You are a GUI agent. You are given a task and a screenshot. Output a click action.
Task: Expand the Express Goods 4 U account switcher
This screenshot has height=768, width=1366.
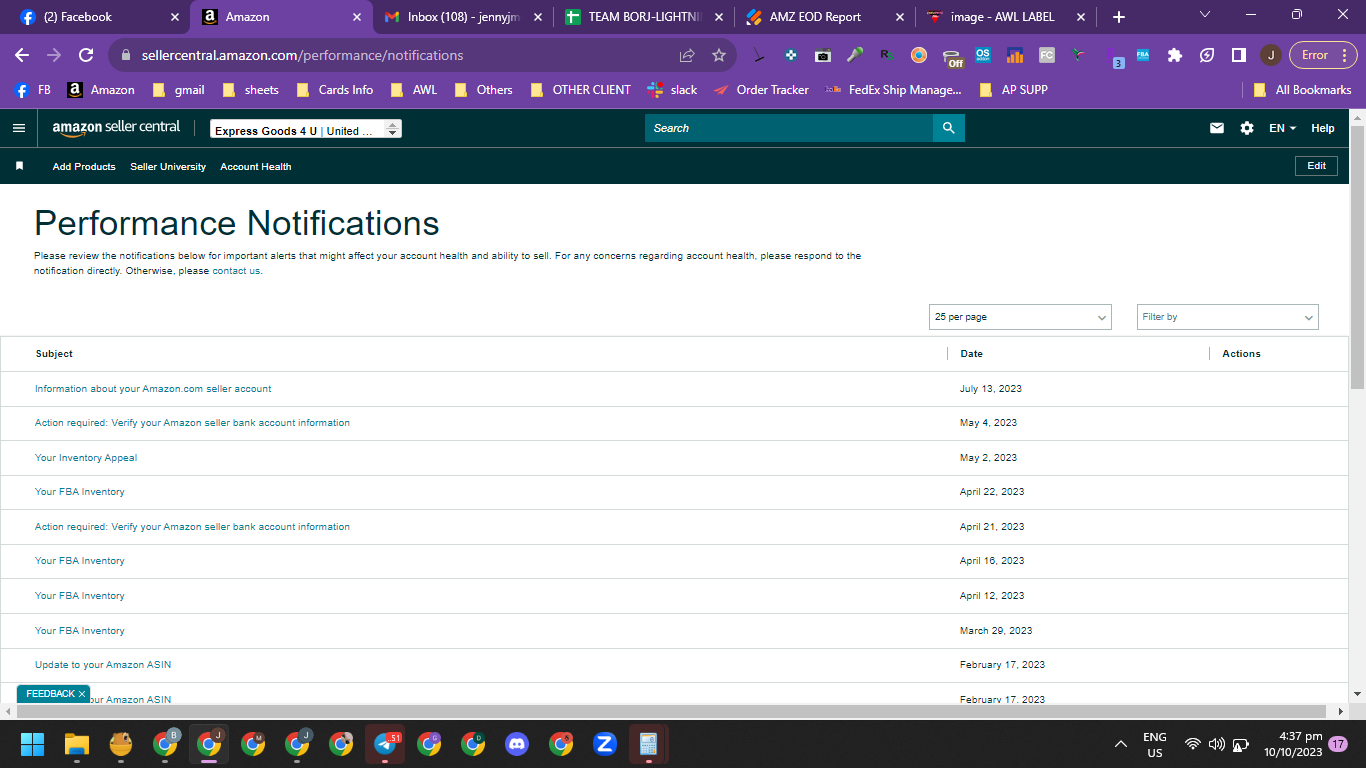pos(305,130)
